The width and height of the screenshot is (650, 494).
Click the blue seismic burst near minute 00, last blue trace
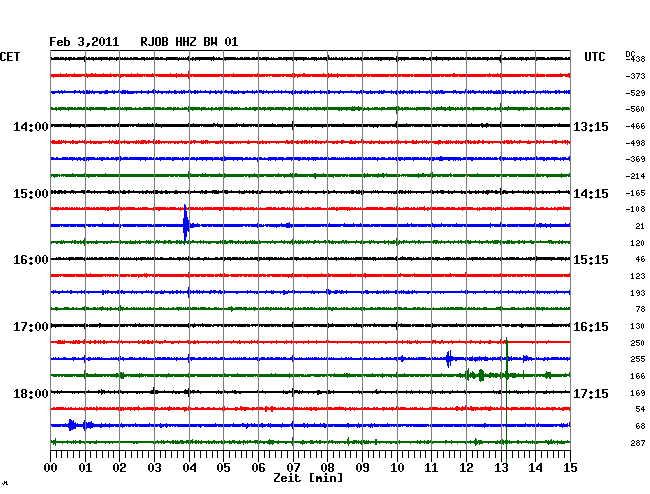(x=72, y=425)
